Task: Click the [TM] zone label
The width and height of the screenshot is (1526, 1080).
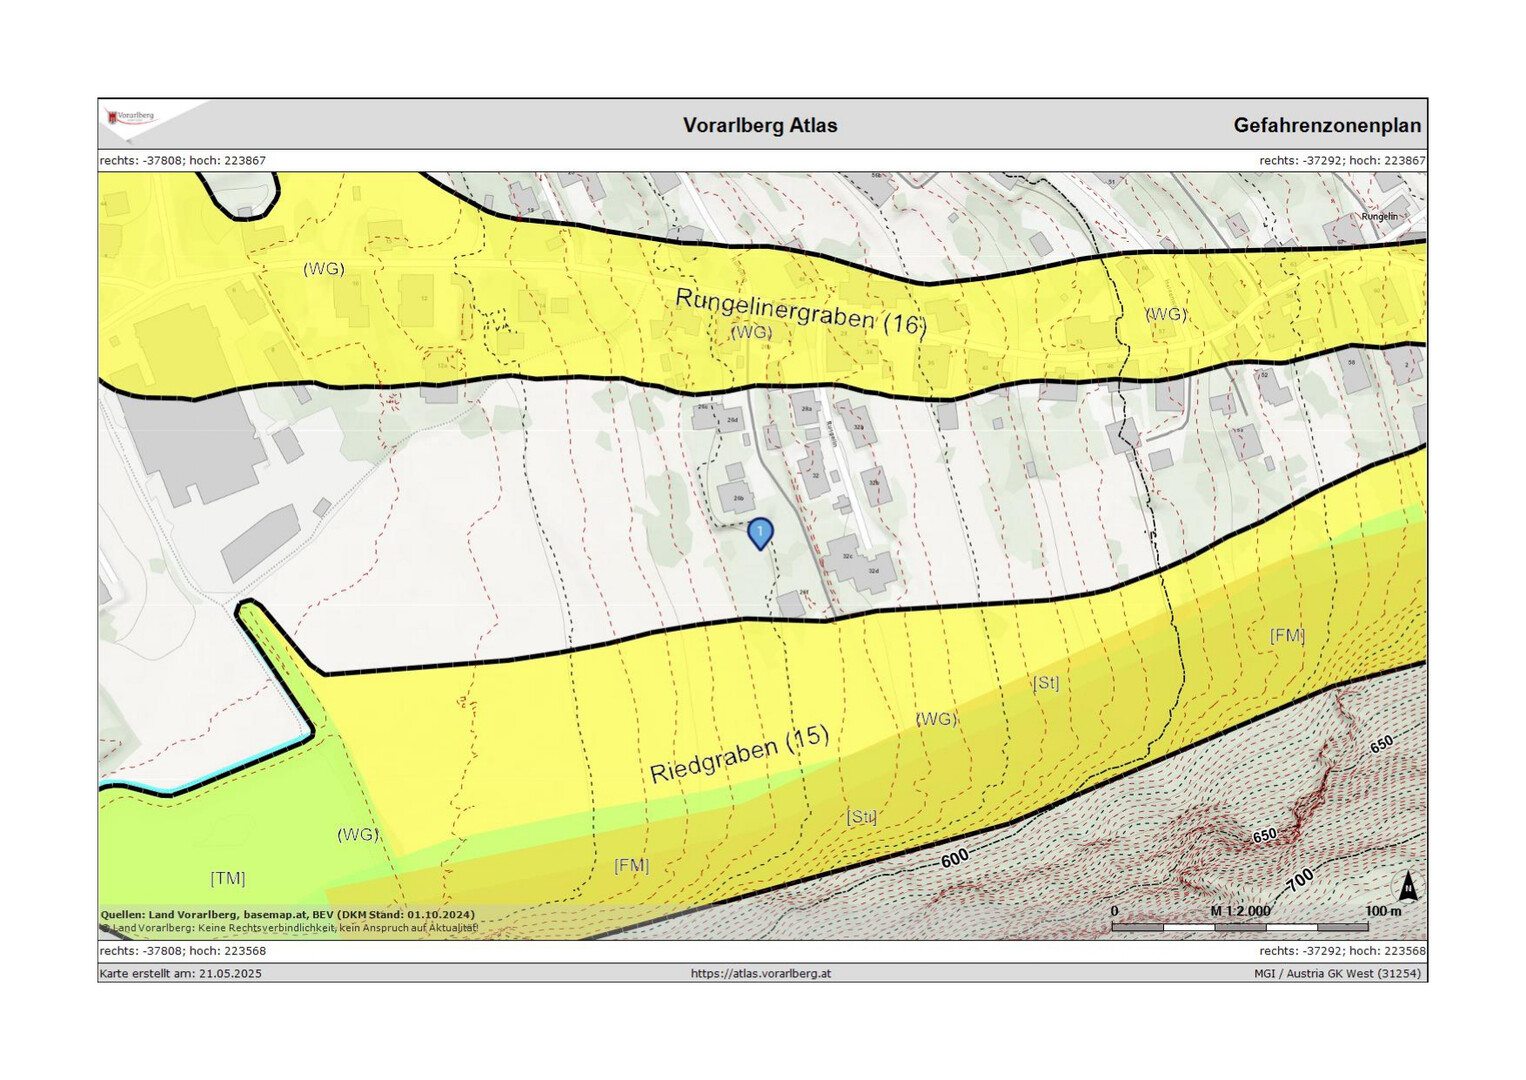Action: [227, 878]
